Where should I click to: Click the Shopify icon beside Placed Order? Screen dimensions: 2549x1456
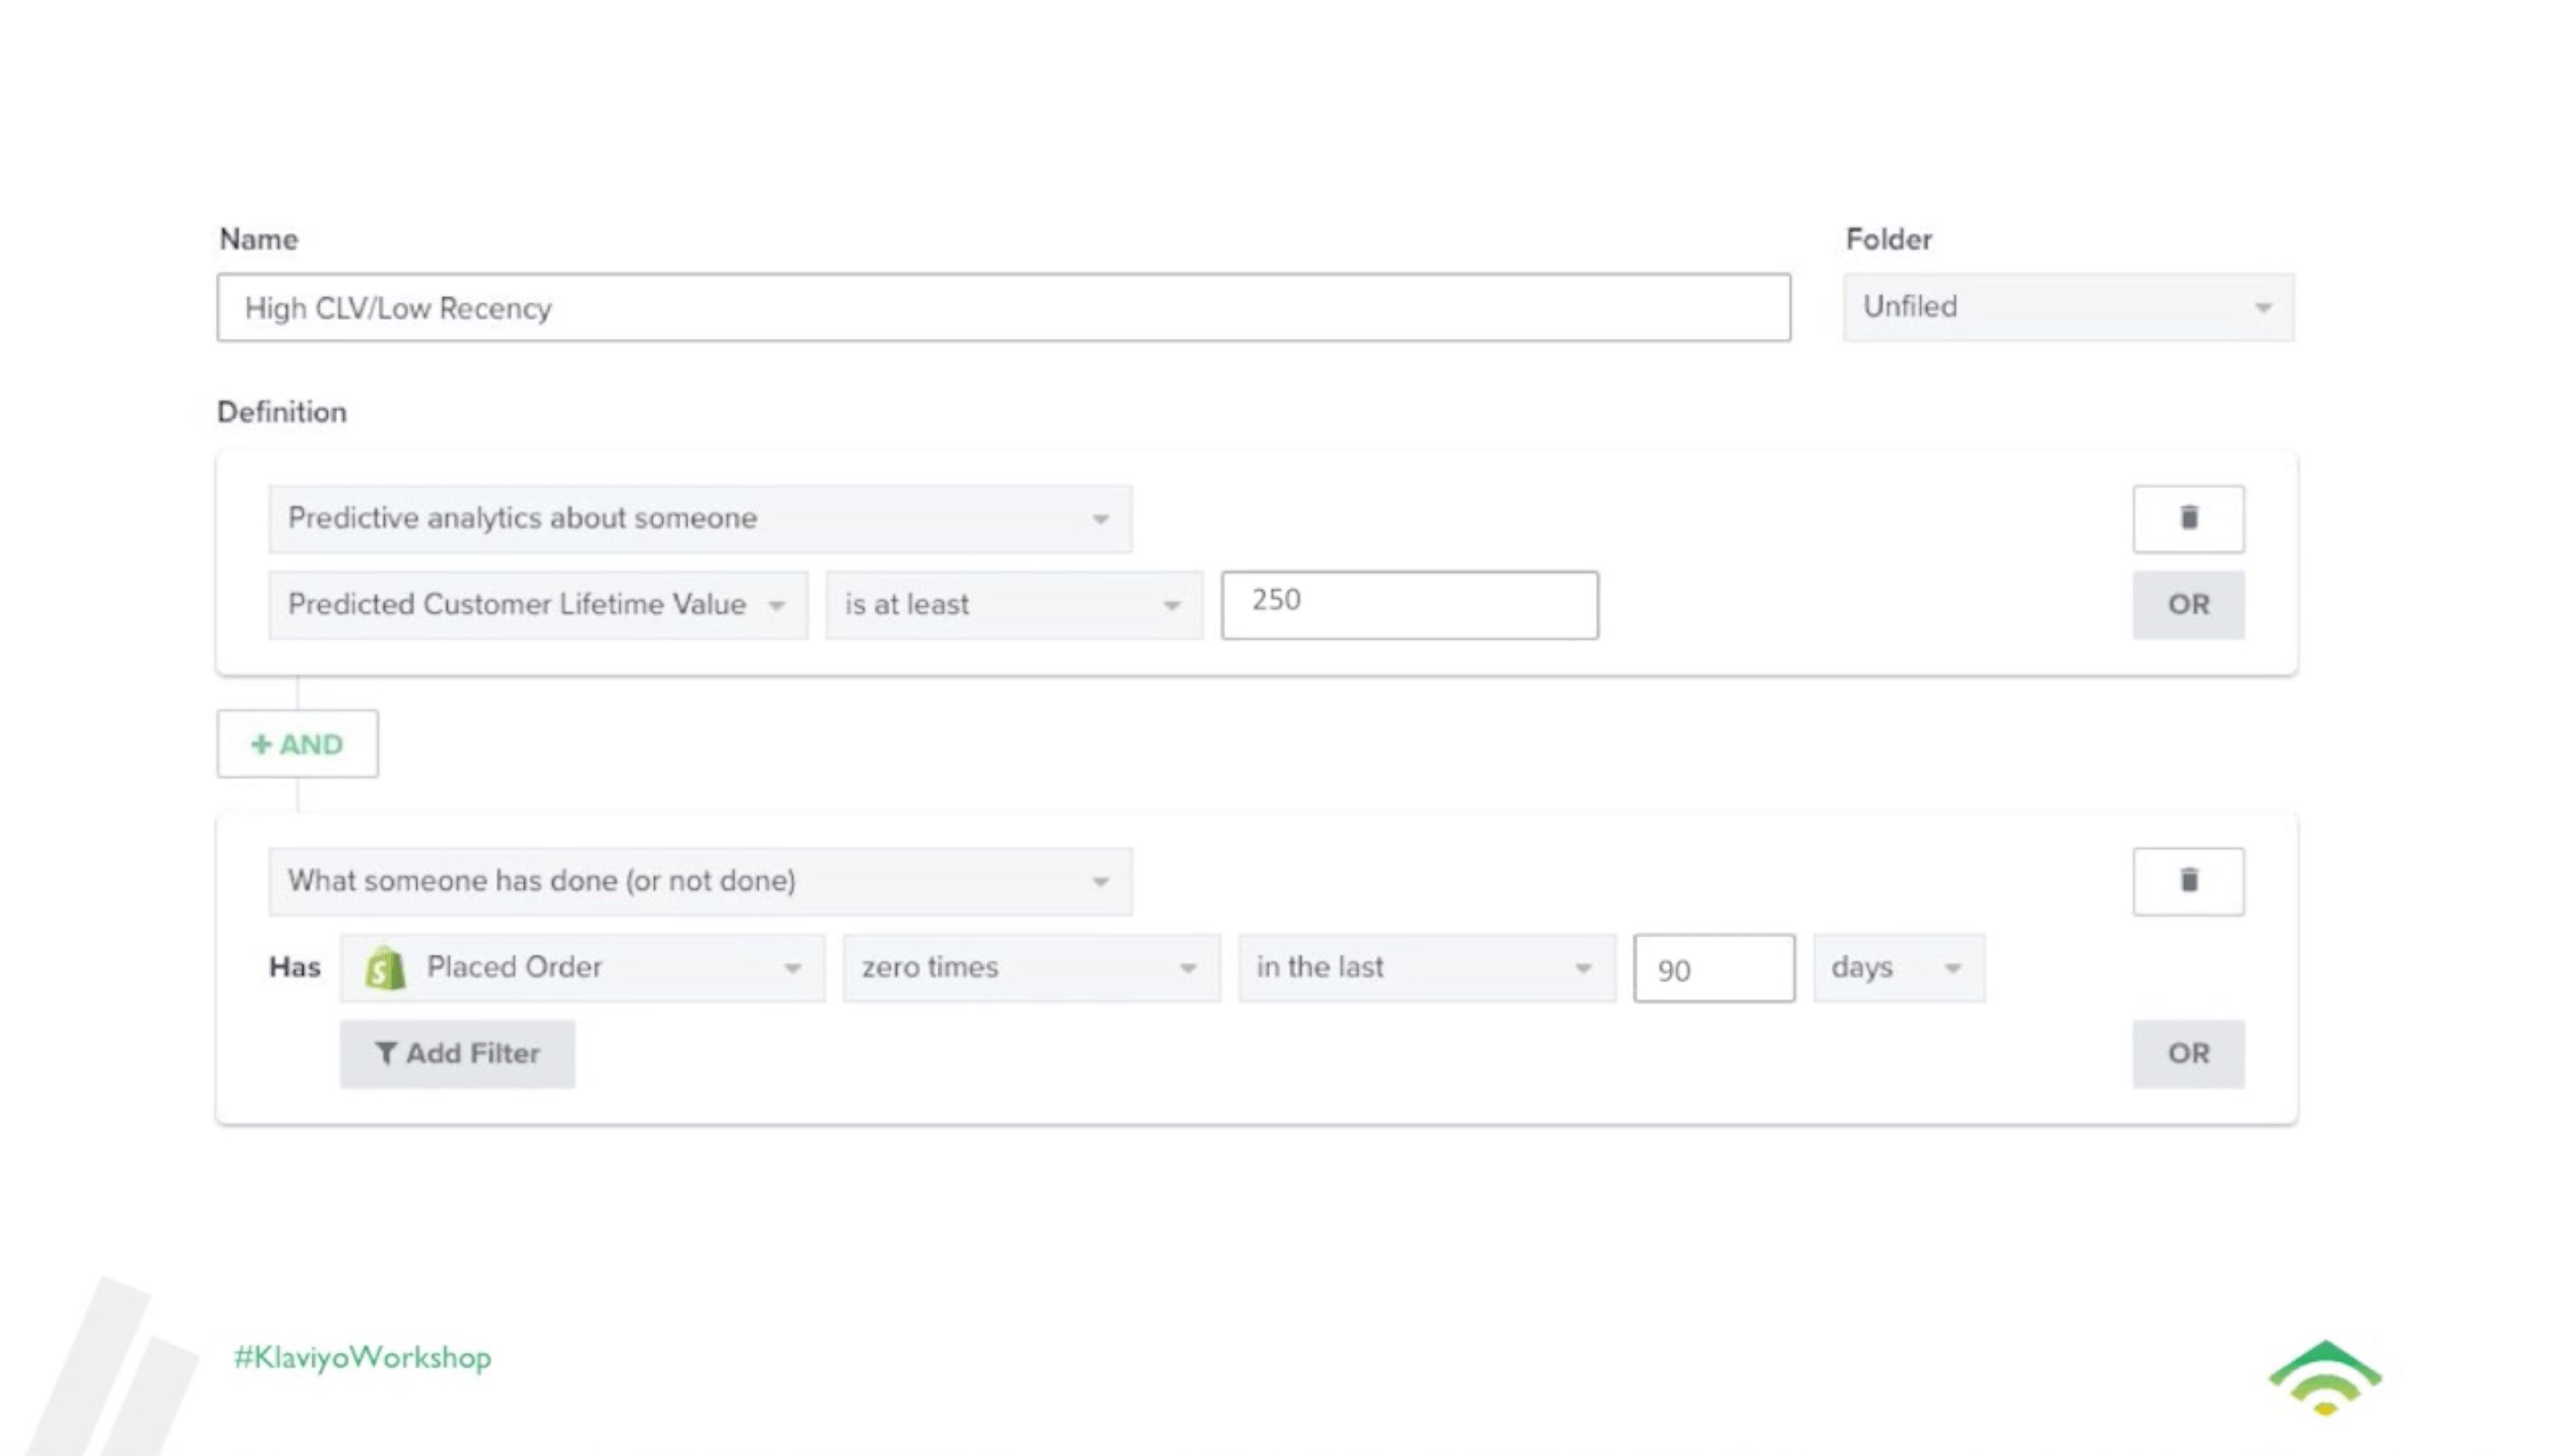(x=385, y=968)
